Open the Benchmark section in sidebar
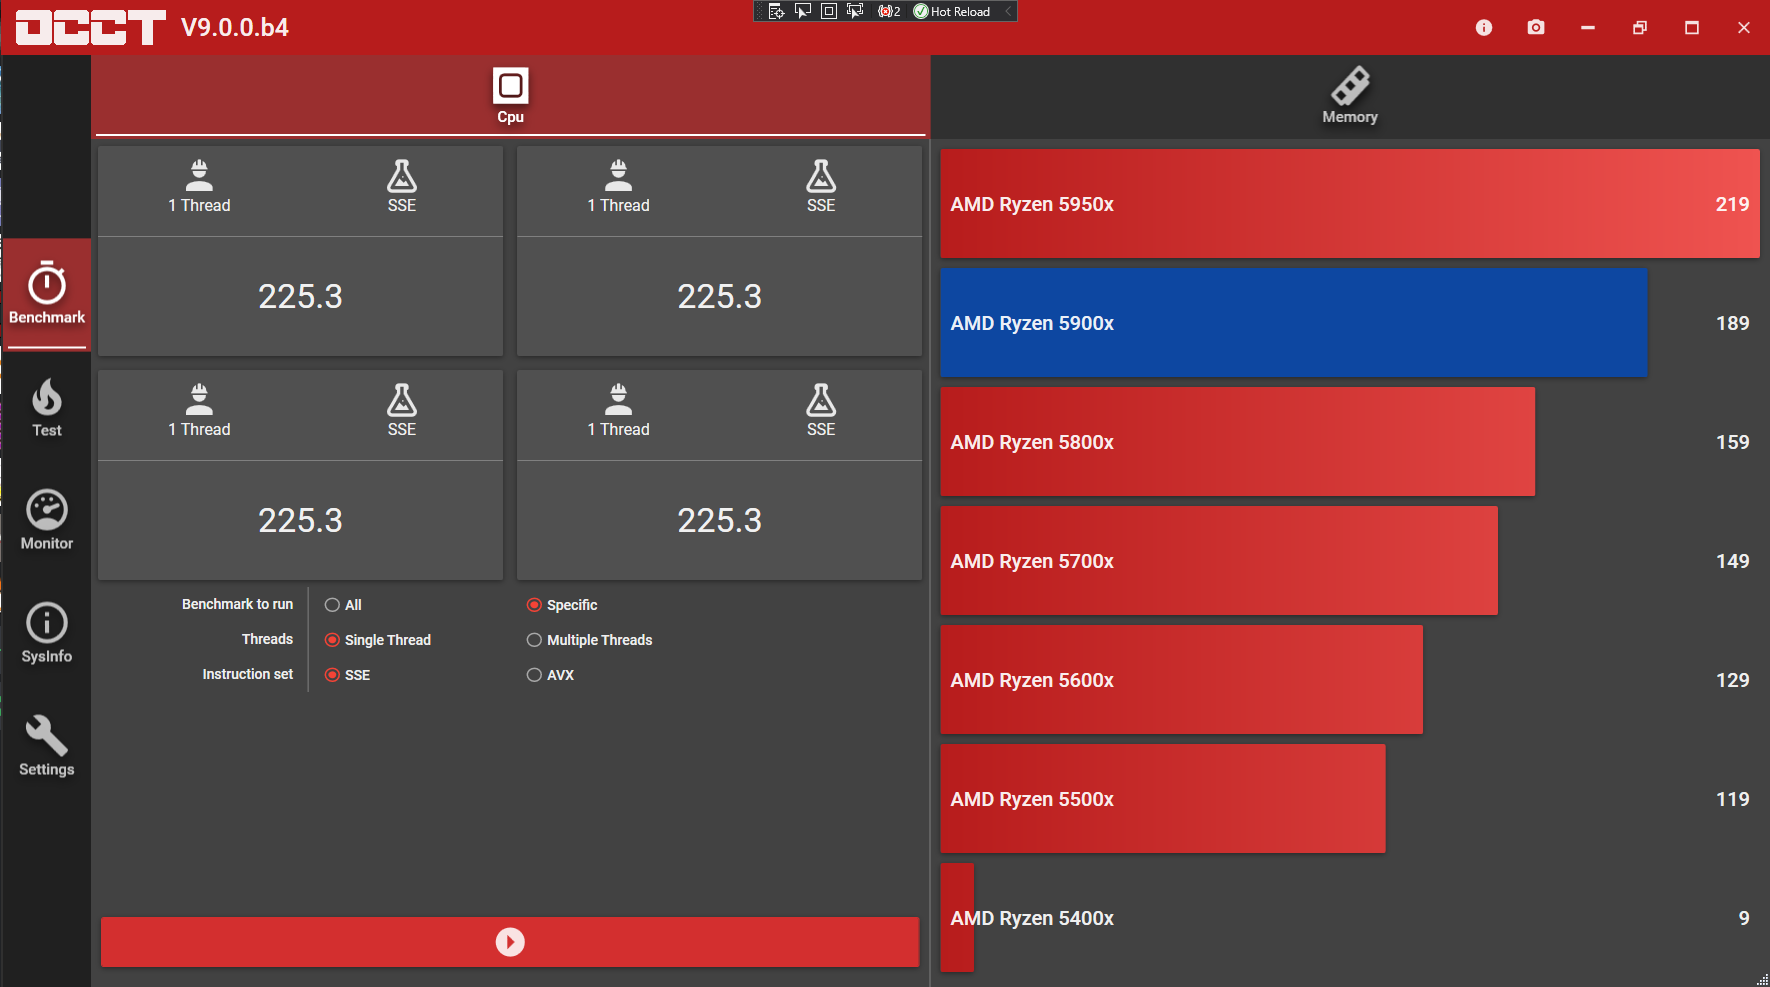The image size is (1770, 987). (47, 294)
